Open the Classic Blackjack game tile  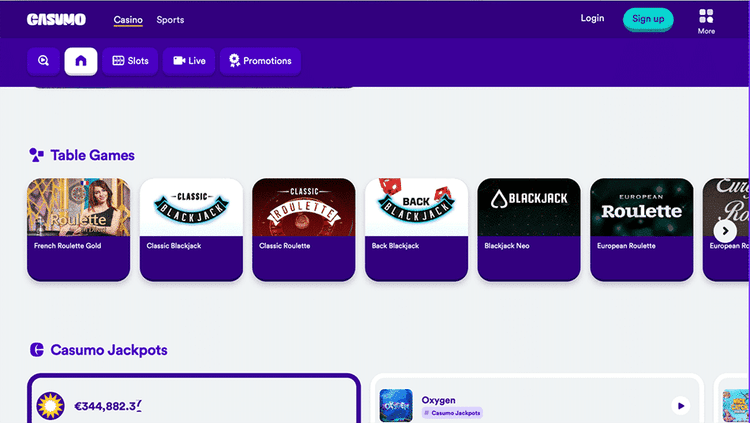(191, 230)
